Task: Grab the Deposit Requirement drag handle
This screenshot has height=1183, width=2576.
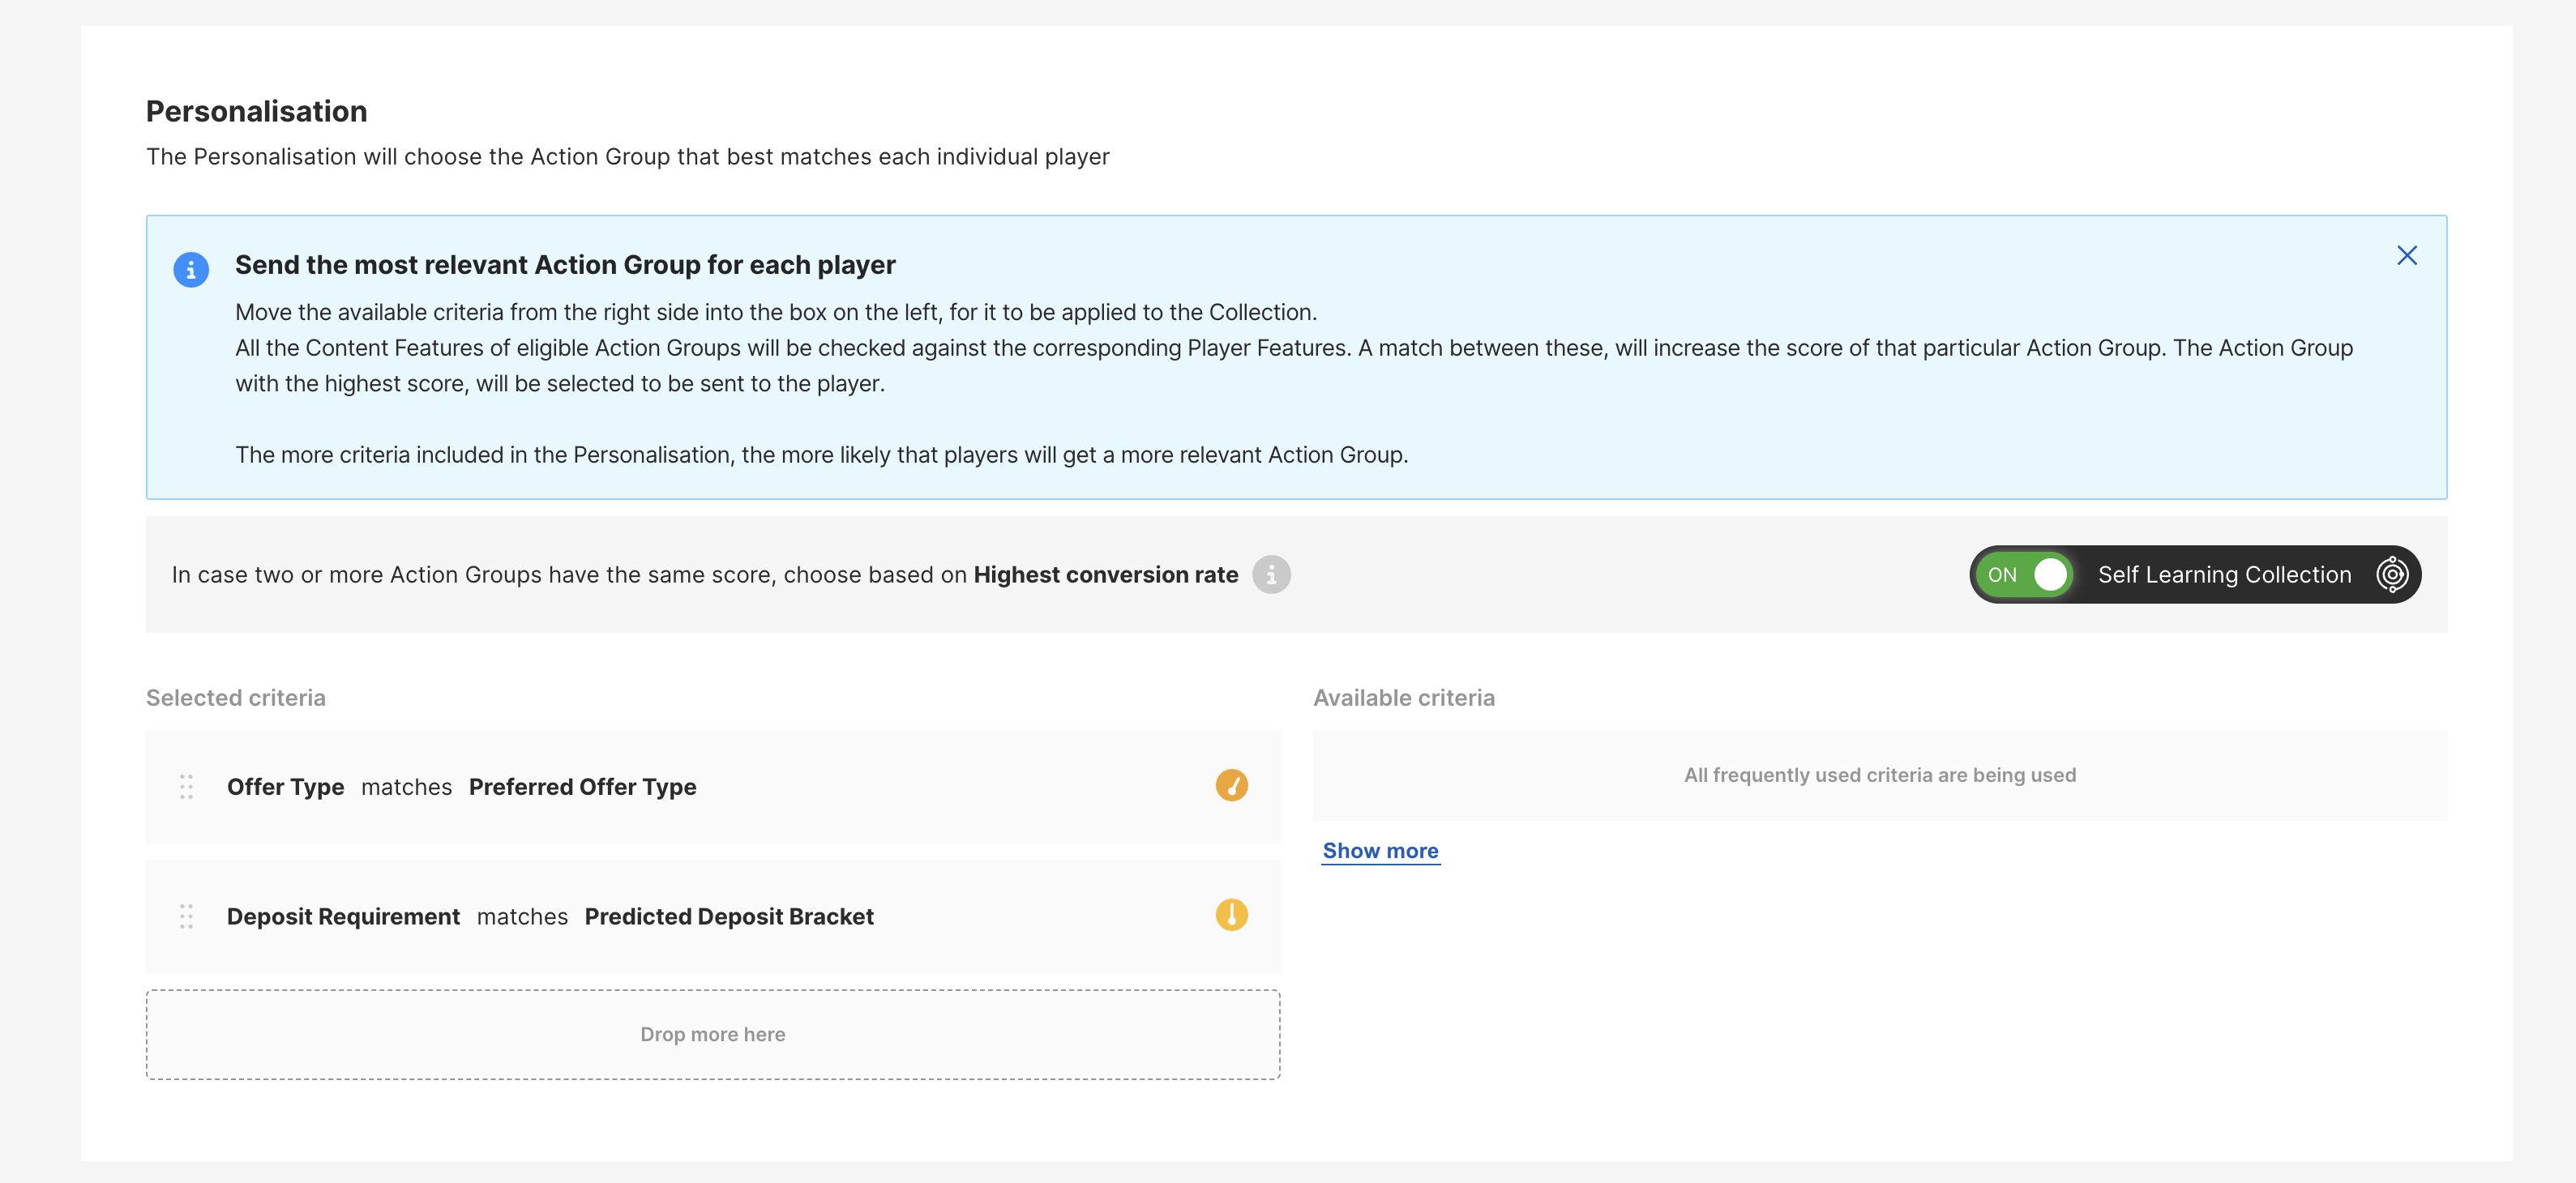Action: (x=186, y=916)
